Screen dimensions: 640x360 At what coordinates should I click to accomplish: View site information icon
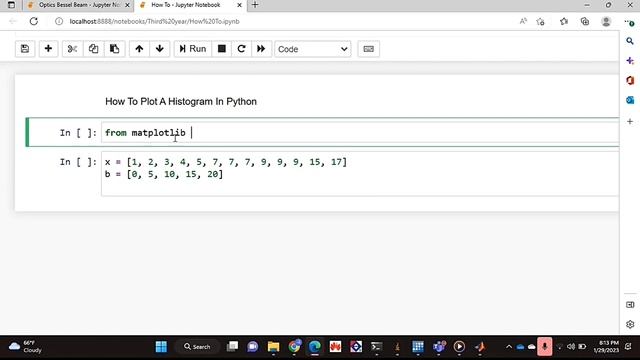pyautogui.click(x=59, y=21)
